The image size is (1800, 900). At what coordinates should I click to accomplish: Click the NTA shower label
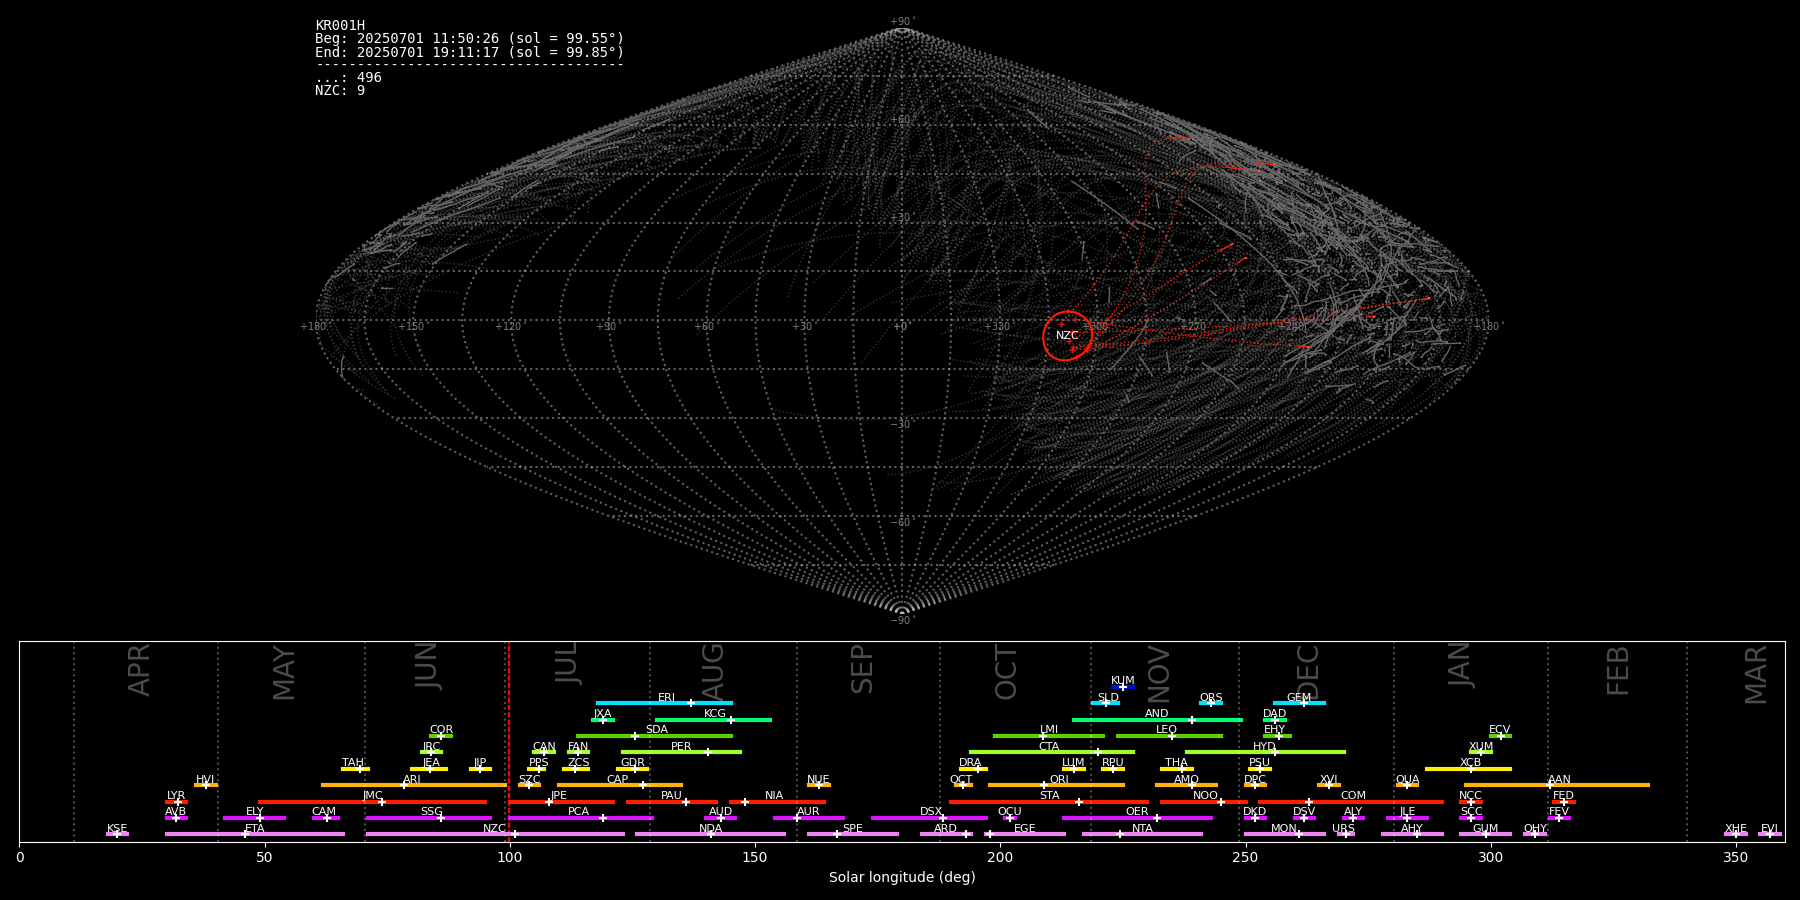pos(1142,829)
